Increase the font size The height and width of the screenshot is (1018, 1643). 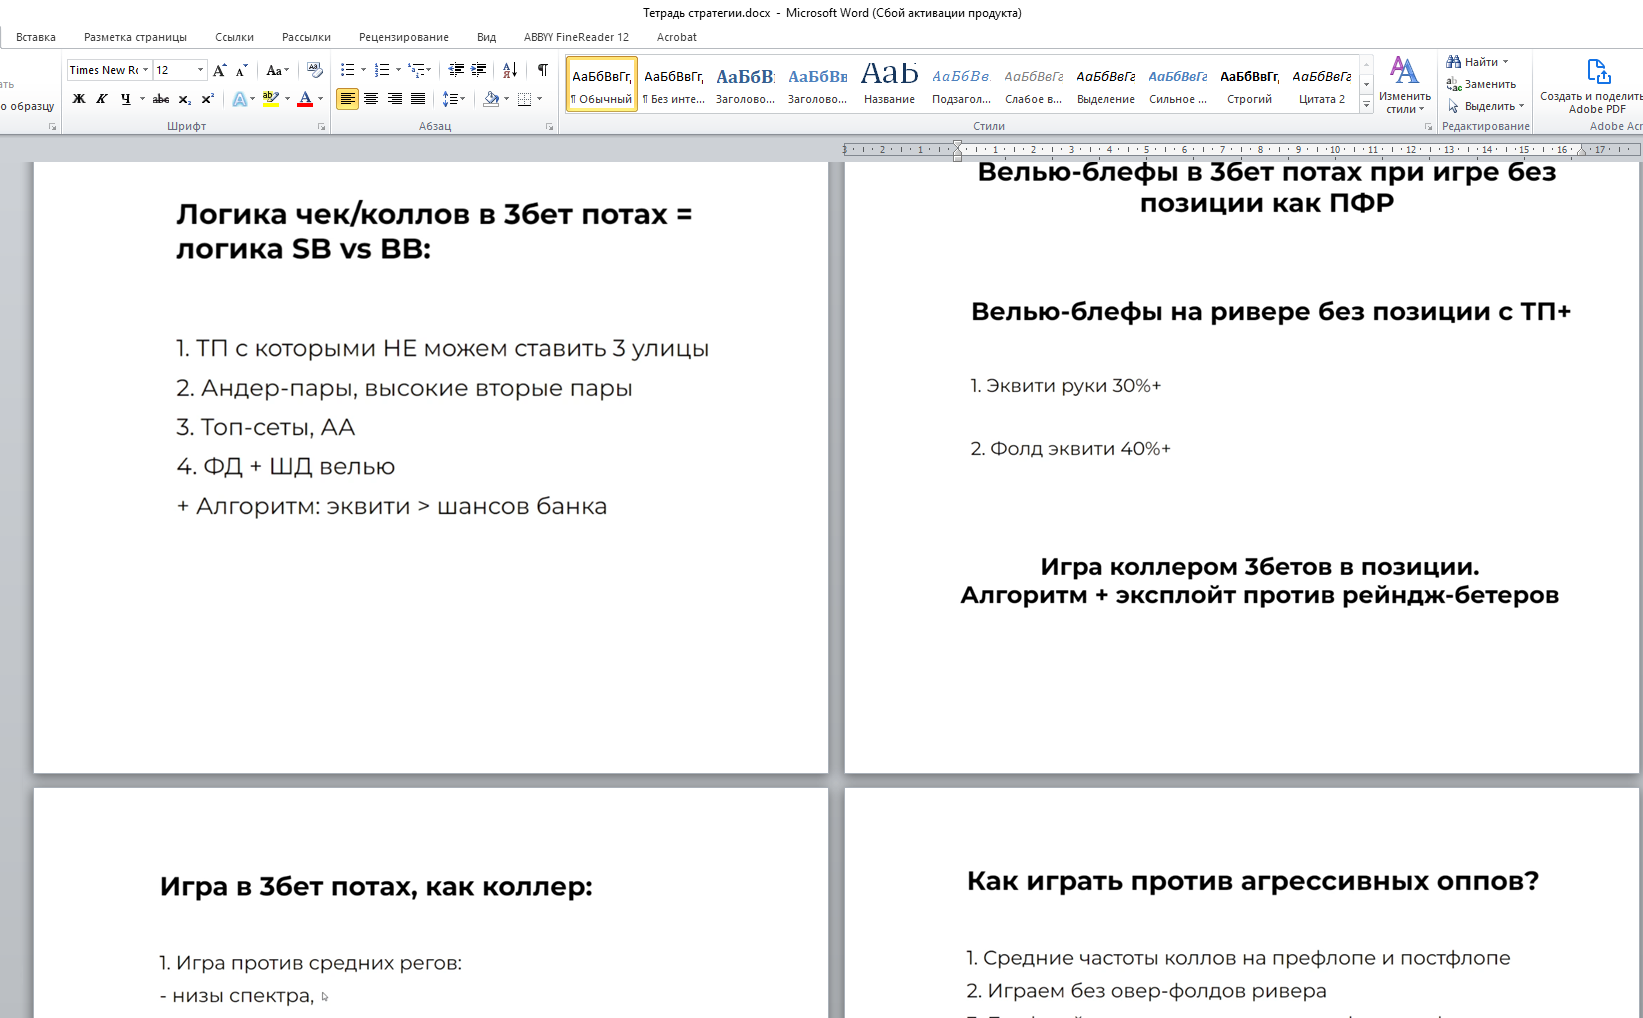click(x=220, y=70)
